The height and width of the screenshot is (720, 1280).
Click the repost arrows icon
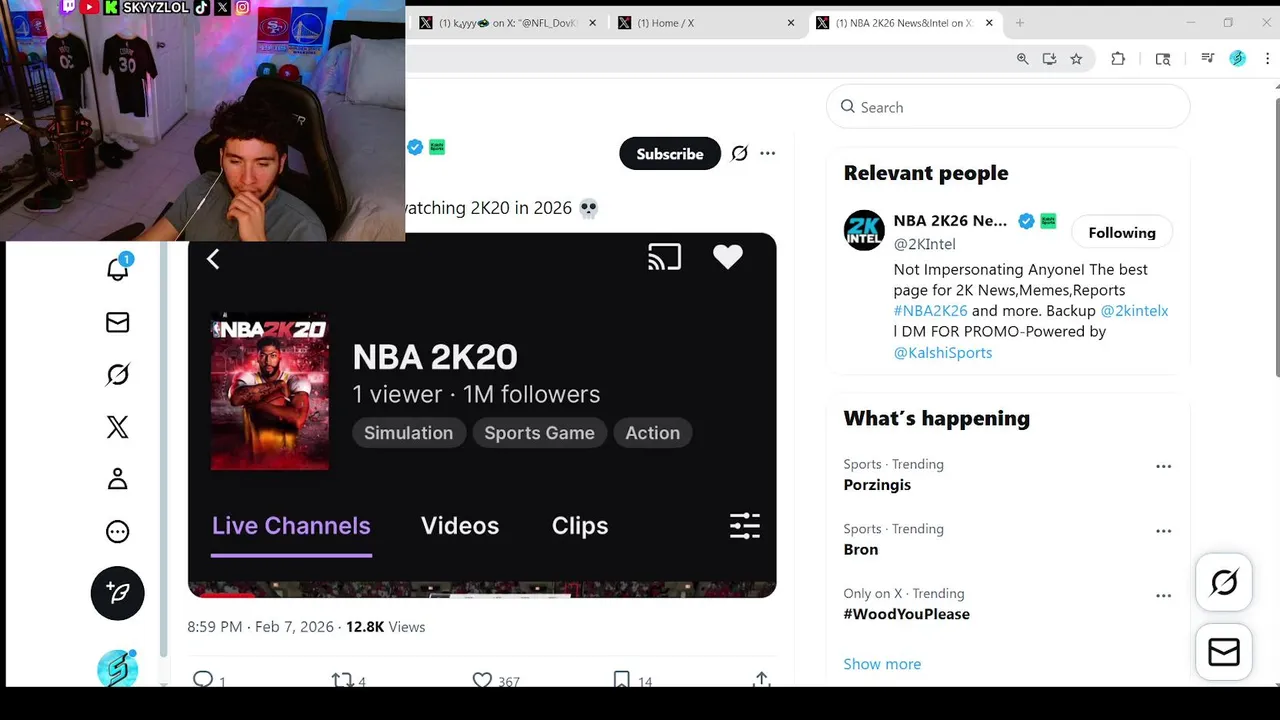tap(342, 680)
